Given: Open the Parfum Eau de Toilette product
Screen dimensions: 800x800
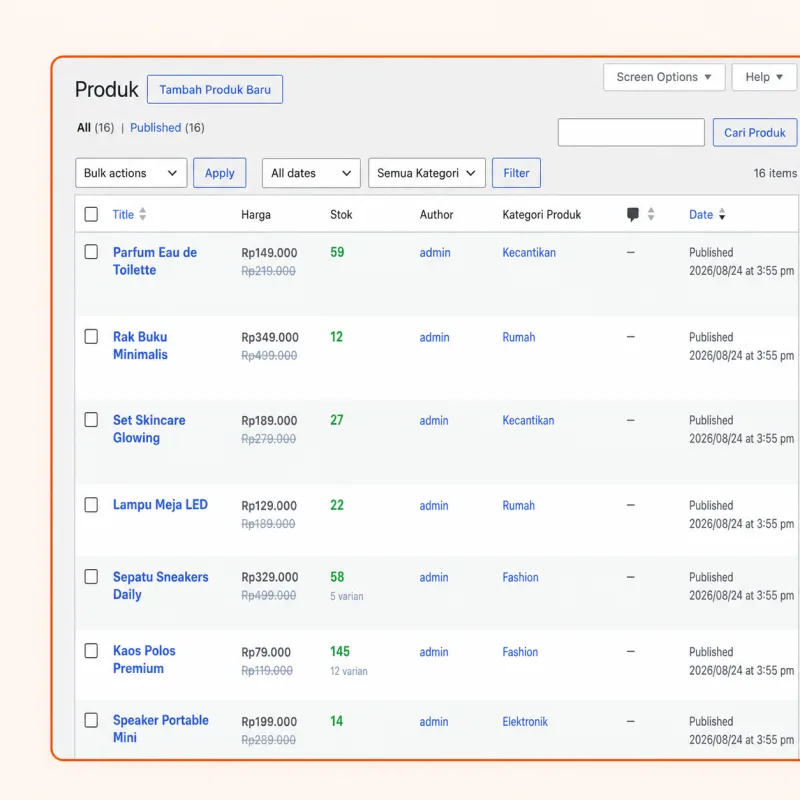Looking at the screenshot, I should [155, 261].
